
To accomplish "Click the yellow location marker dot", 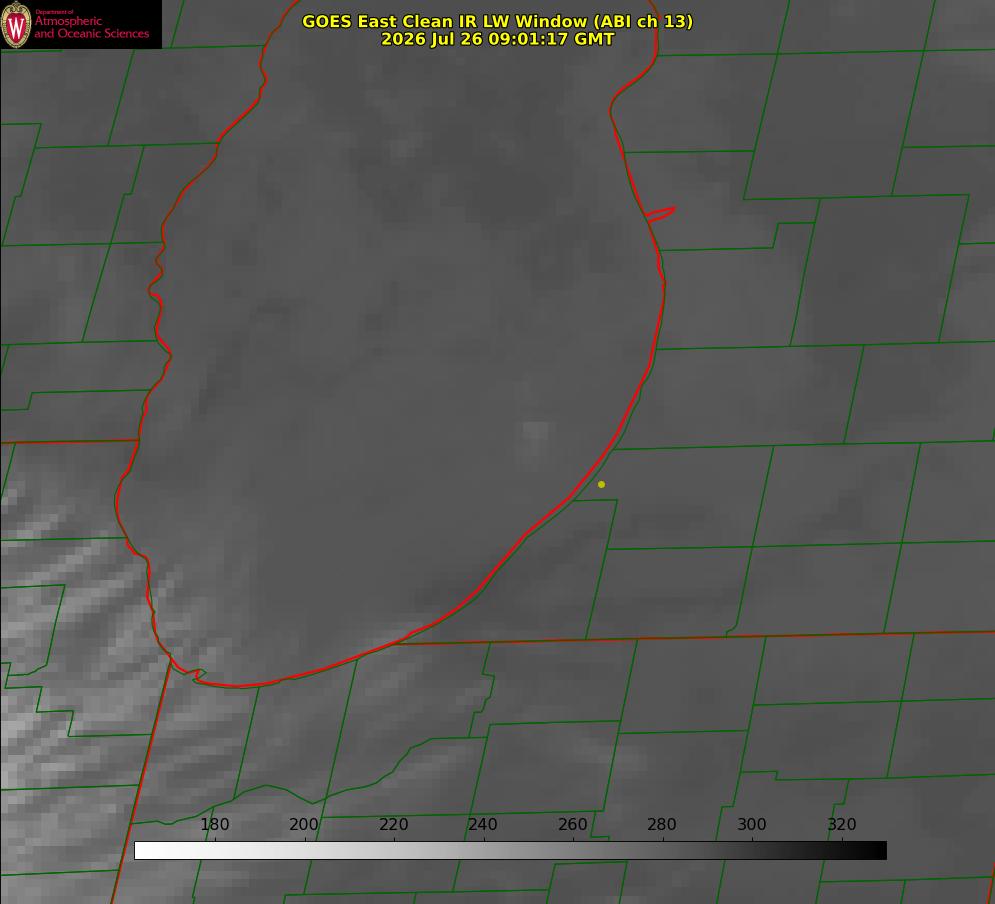I will coord(601,485).
